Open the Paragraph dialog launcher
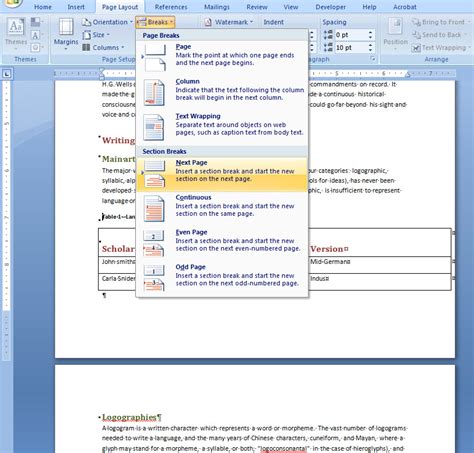Screen dimensions: 474x453 click(x=373, y=59)
